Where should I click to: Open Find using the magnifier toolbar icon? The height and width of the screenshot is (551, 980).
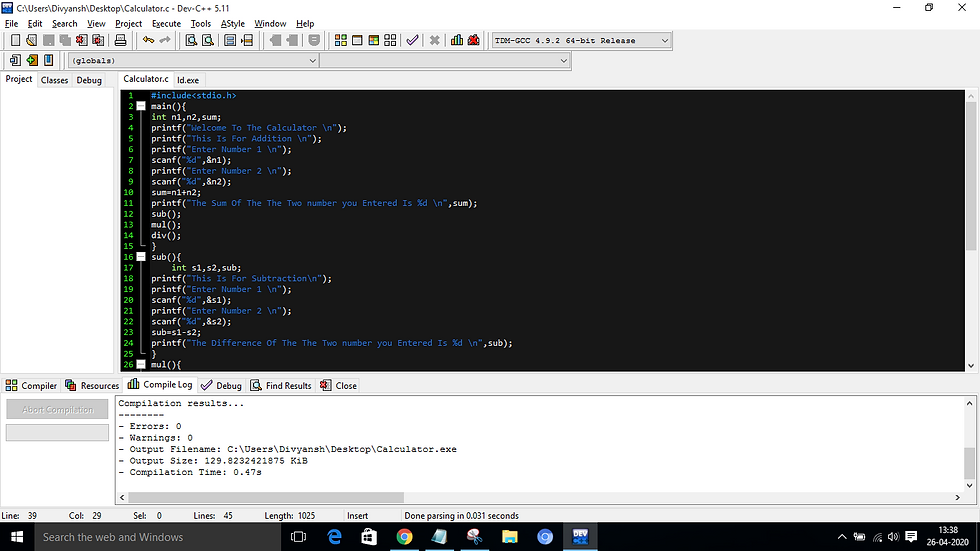(191, 40)
